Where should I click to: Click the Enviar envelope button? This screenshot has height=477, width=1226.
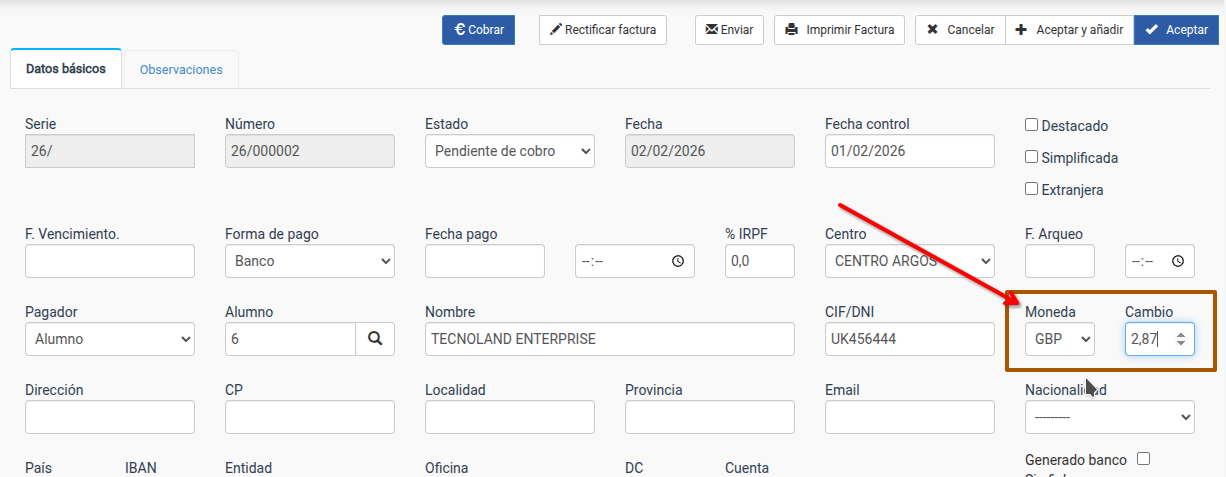click(x=729, y=30)
